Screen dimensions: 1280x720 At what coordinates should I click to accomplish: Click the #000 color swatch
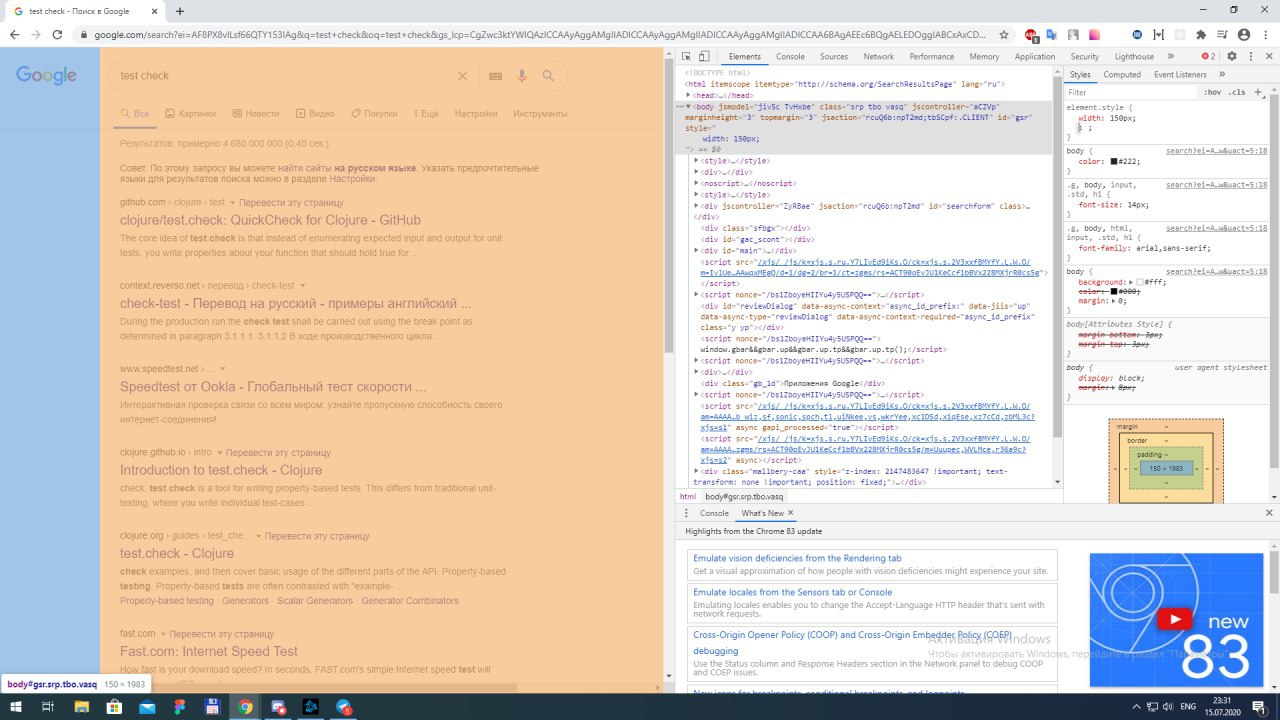click(x=1114, y=292)
